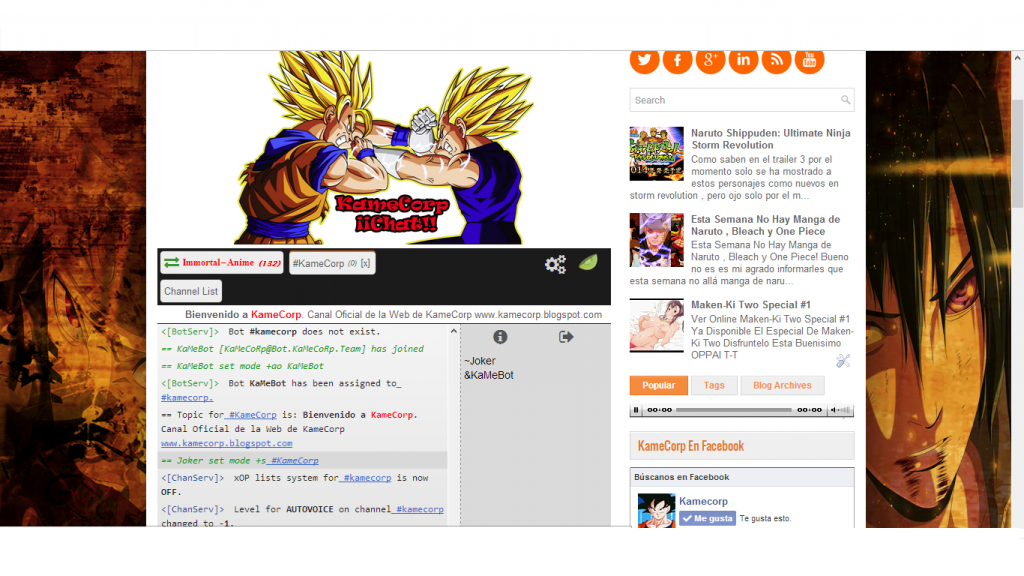1024x576 pixels.
Task: Click #kamecorp link in AUTOVOICE message
Action: 417,509
